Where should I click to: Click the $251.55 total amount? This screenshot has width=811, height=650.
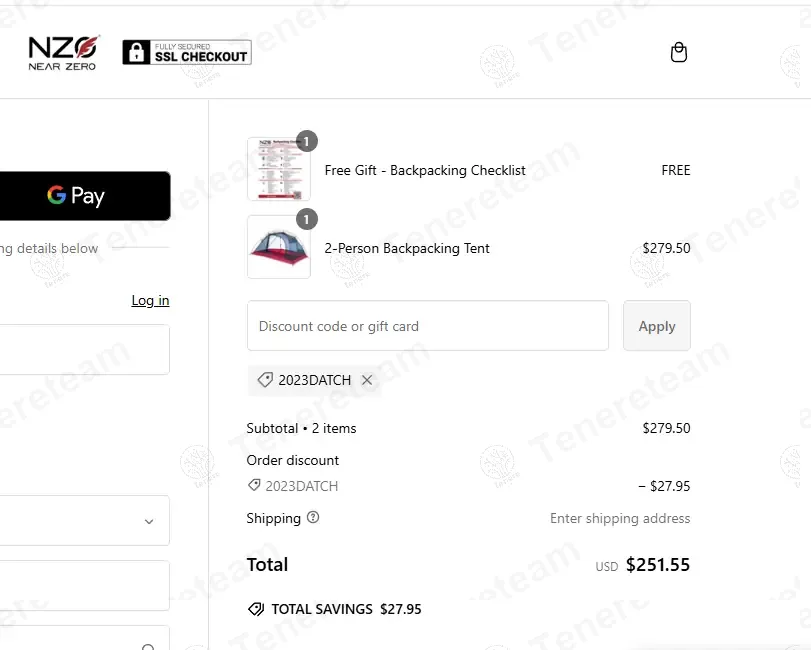pyautogui.click(x=657, y=565)
